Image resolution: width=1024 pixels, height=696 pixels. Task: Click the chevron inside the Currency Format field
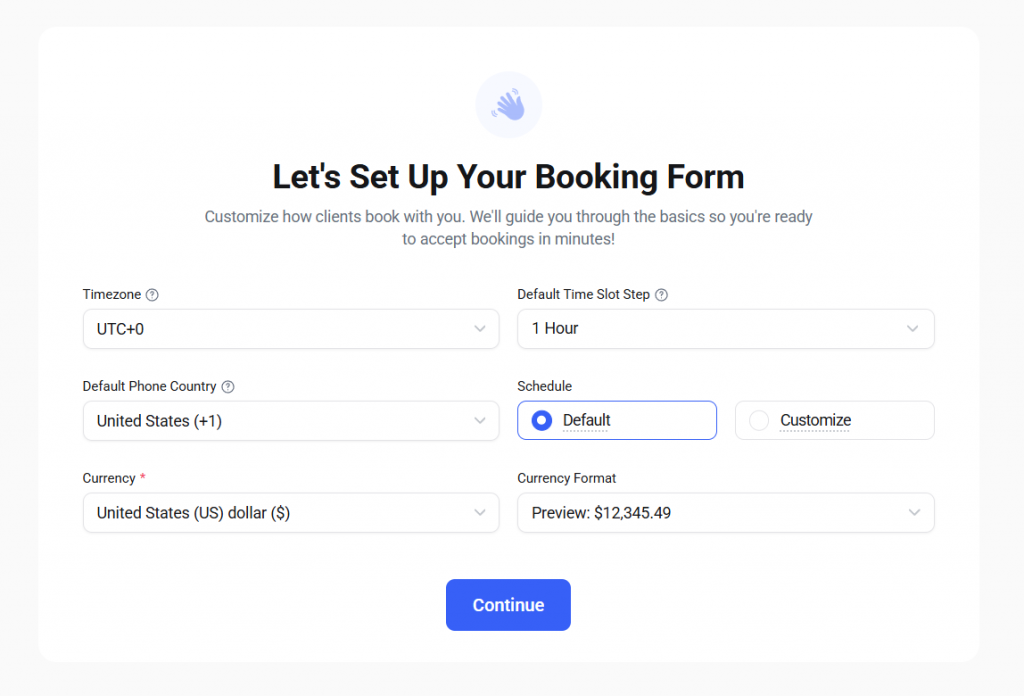click(x=911, y=512)
